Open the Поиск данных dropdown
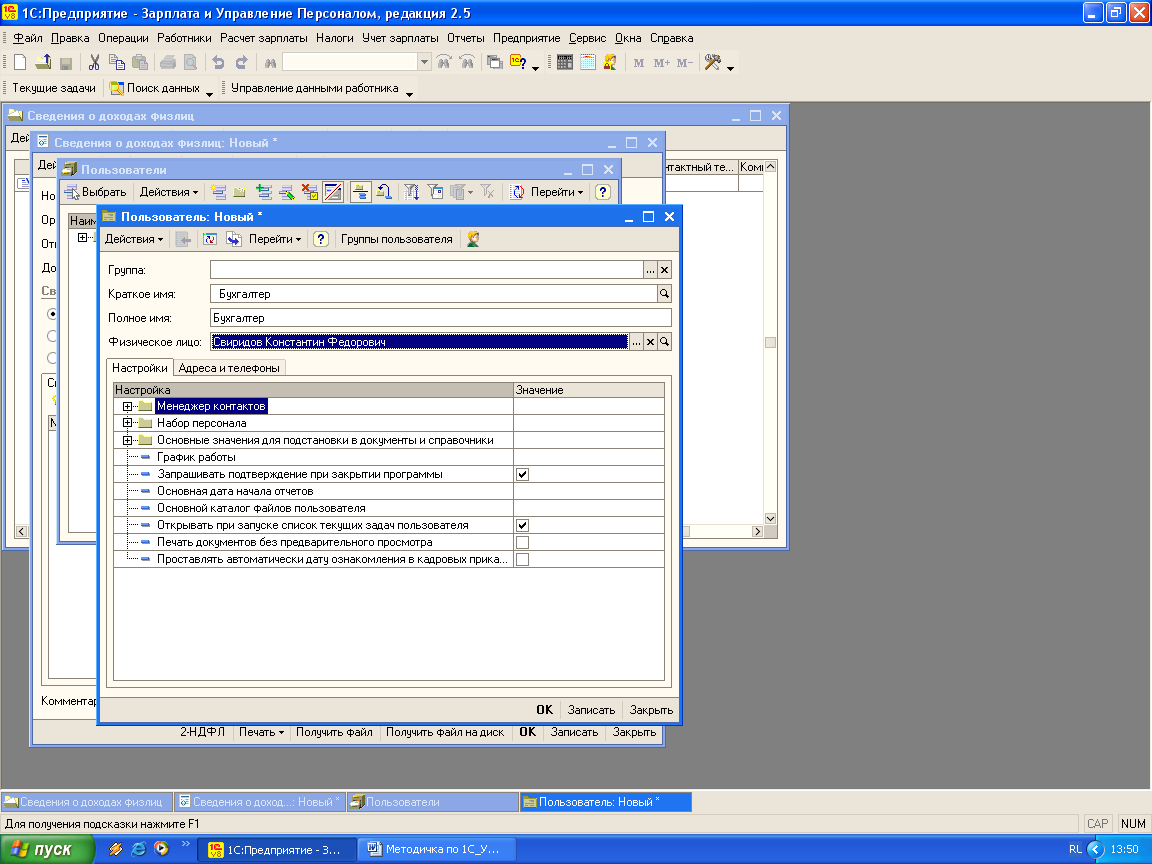This screenshot has width=1152, height=864. [x=209, y=92]
